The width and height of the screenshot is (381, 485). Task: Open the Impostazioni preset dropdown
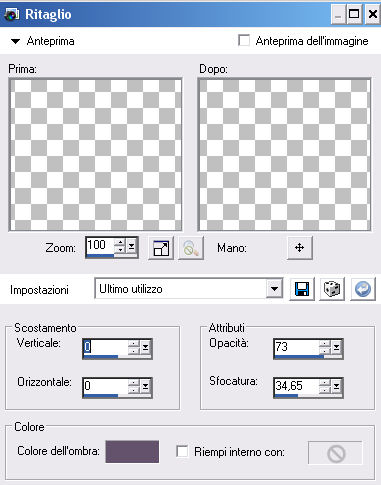pos(274,289)
